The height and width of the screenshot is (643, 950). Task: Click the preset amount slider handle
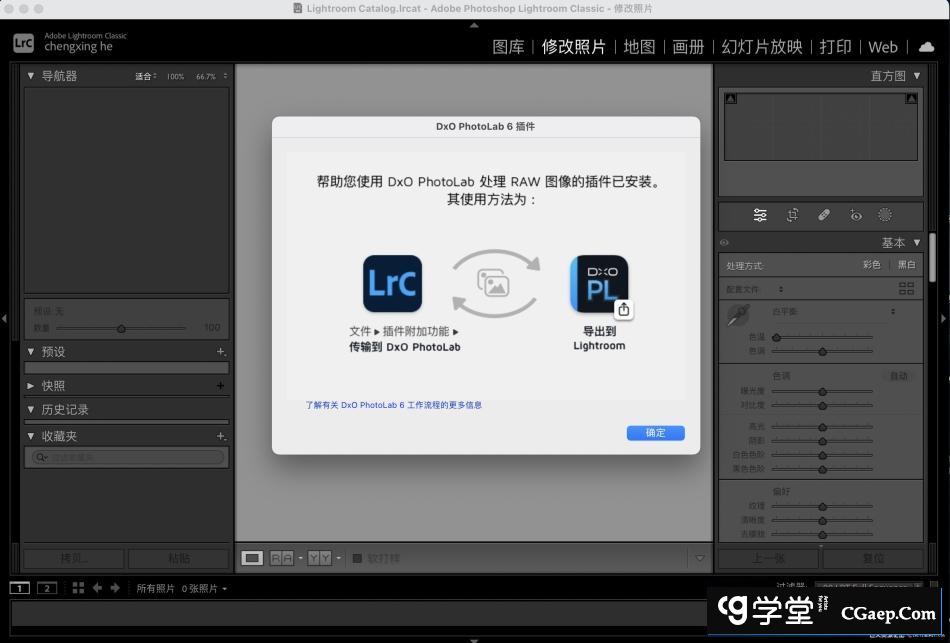[x=121, y=328]
